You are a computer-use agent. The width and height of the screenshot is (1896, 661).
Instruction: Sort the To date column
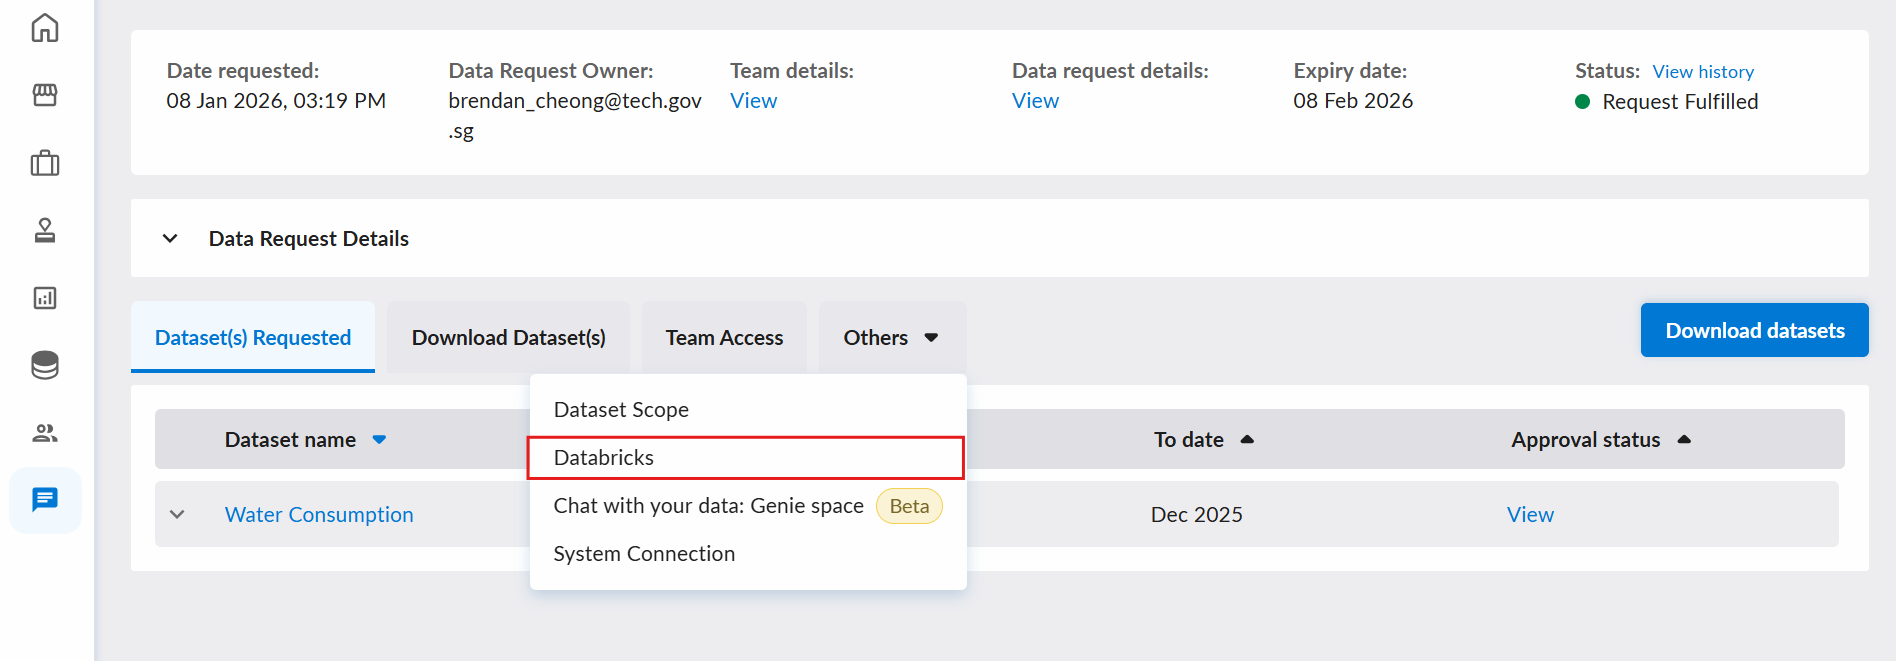click(1247, 439)
